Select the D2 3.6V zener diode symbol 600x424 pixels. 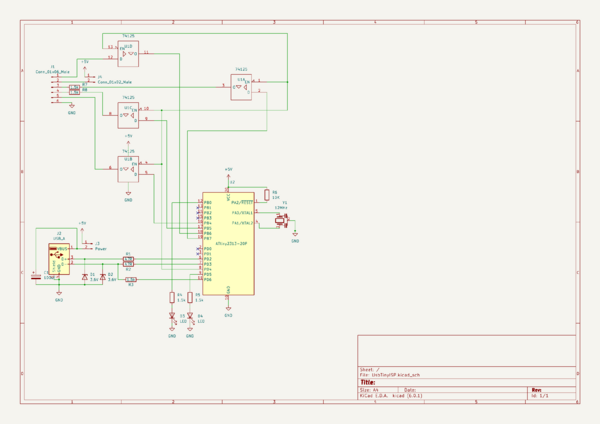coord(103,277)
